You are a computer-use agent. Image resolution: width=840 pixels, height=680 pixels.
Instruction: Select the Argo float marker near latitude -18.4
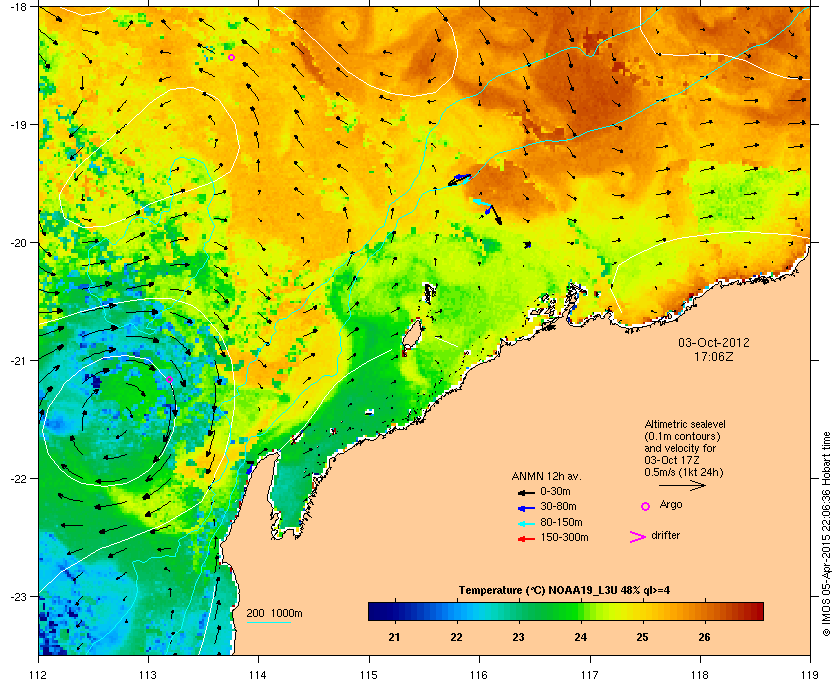[231, 57]
